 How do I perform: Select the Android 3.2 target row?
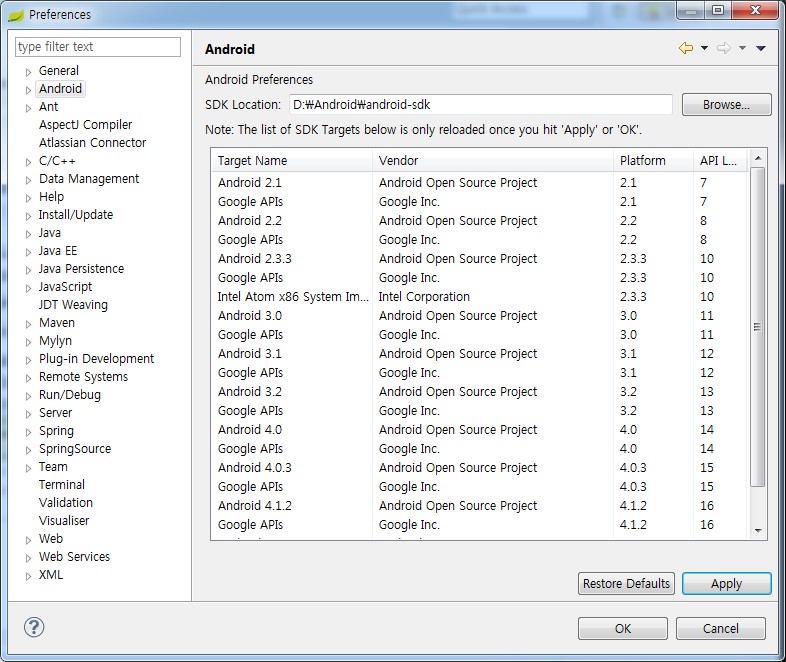click(x=480, y=392)
